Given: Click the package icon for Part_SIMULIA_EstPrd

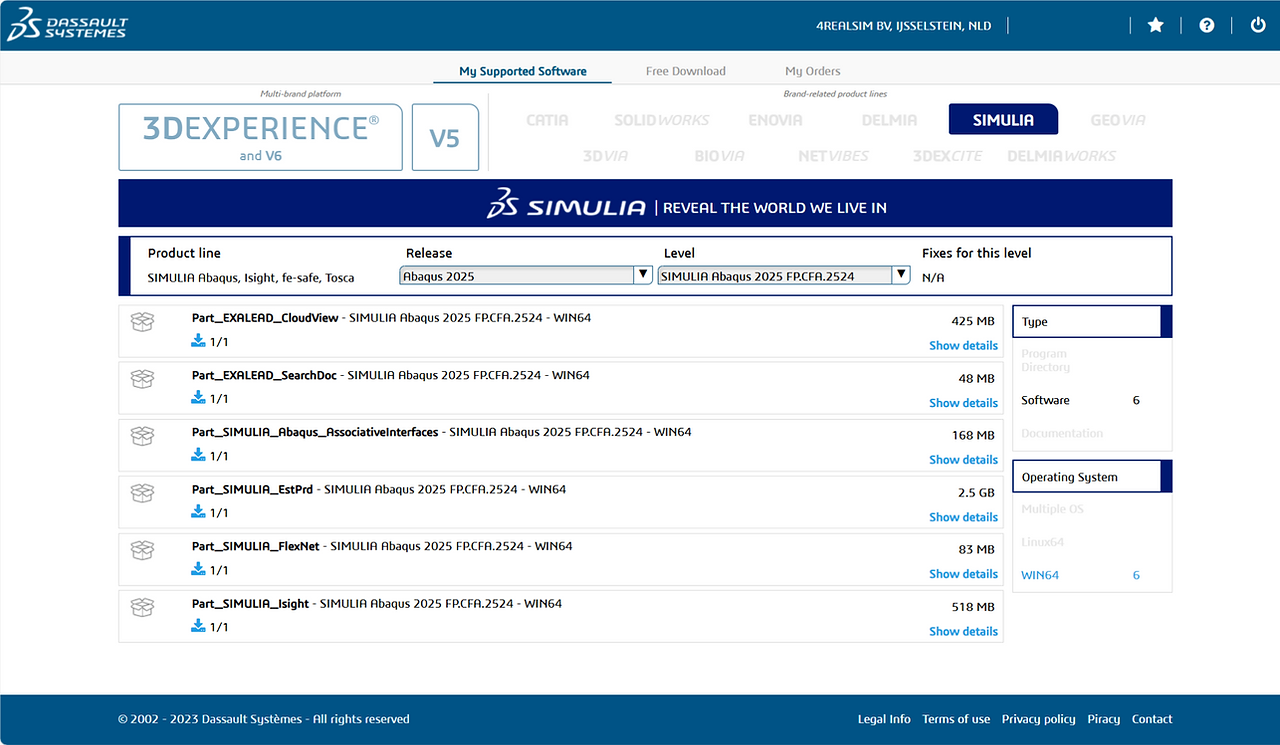Looking at the screenshot, I should tap(143, 493).
